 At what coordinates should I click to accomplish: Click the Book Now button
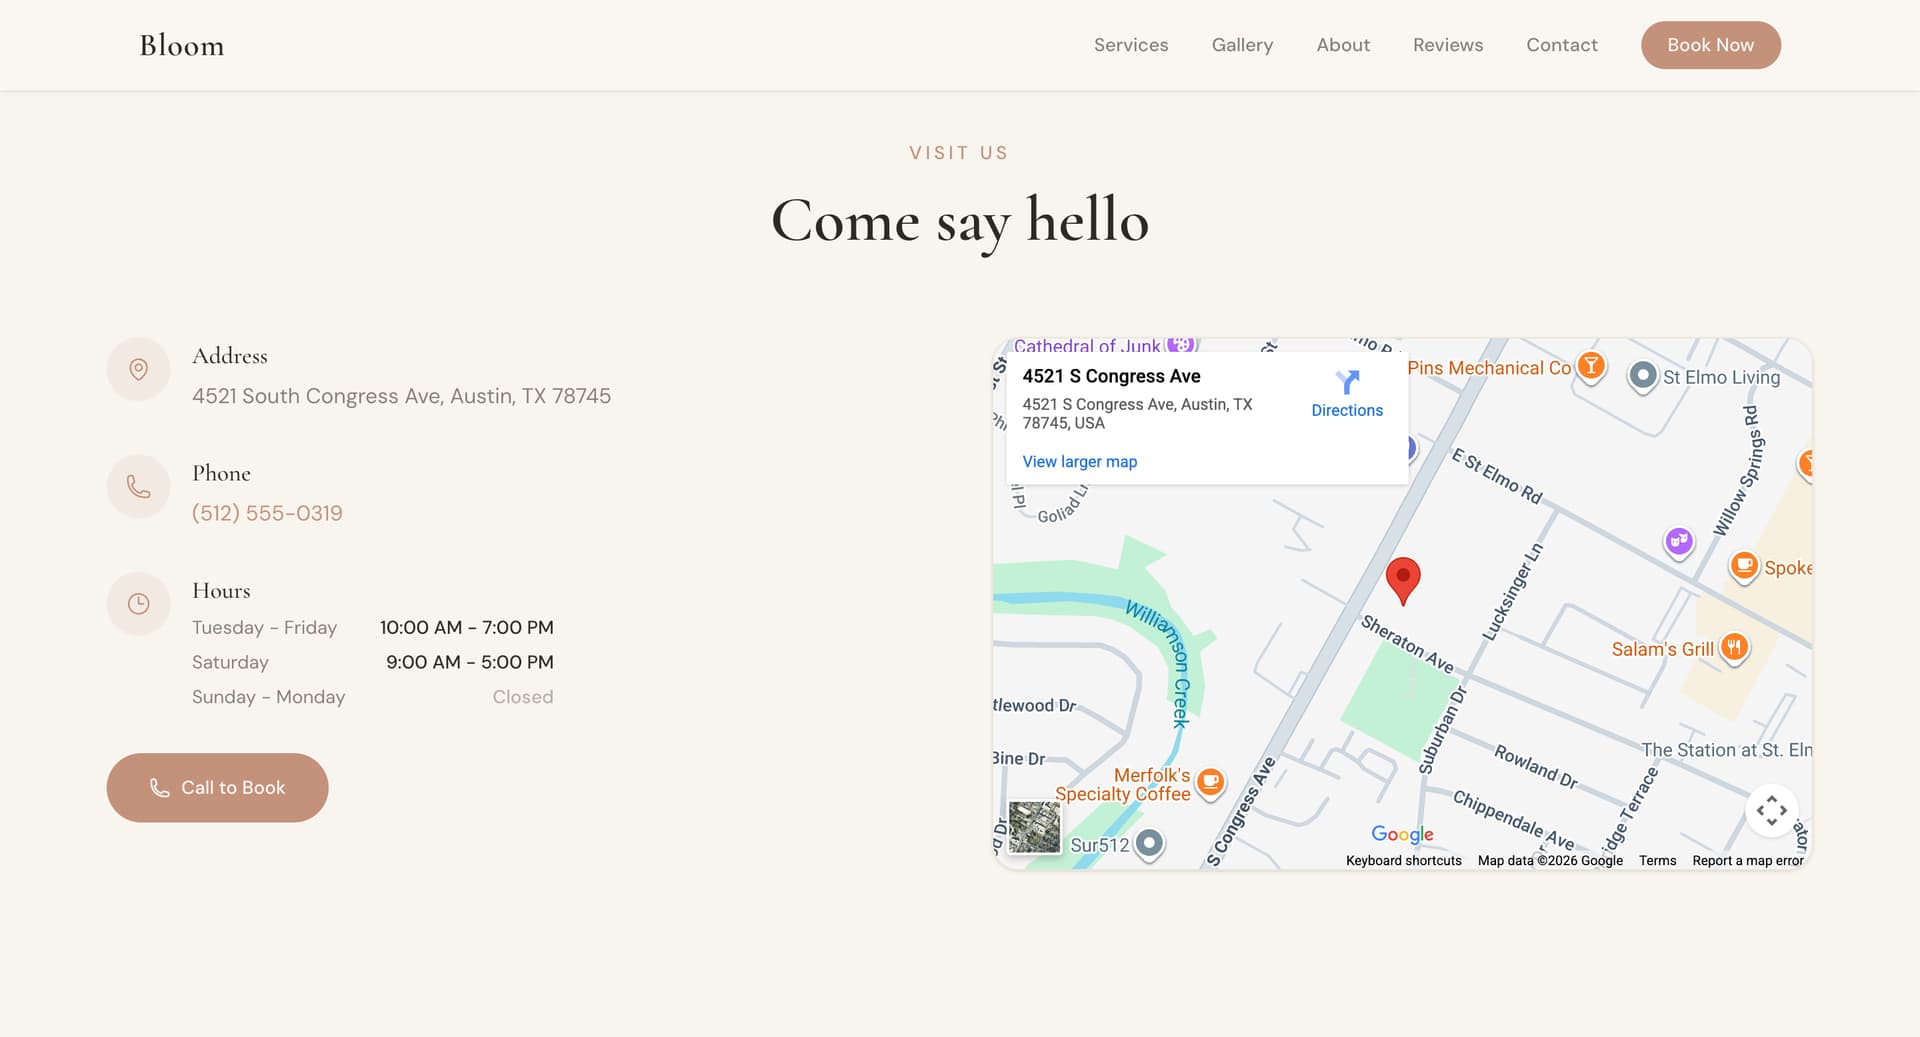(1710, 44)
